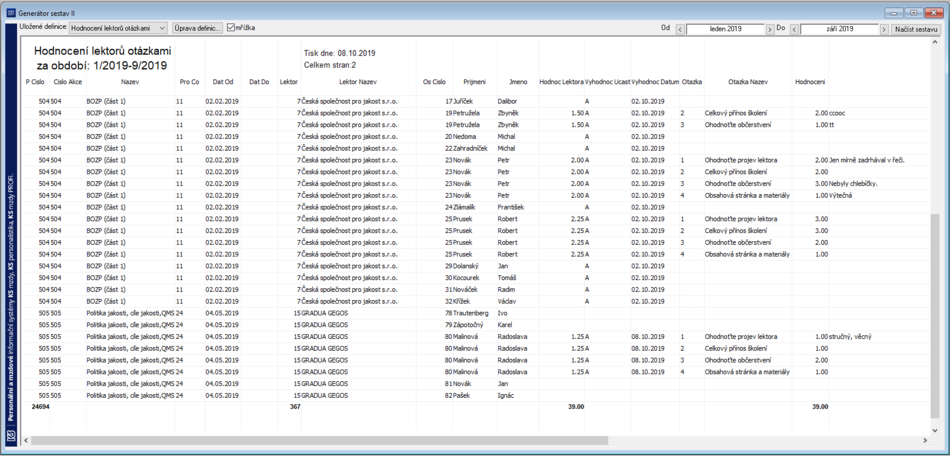The width and height of the screenshot is (950, 456).
Task: Click first name cell 'František'
Action: click(511, 207)
